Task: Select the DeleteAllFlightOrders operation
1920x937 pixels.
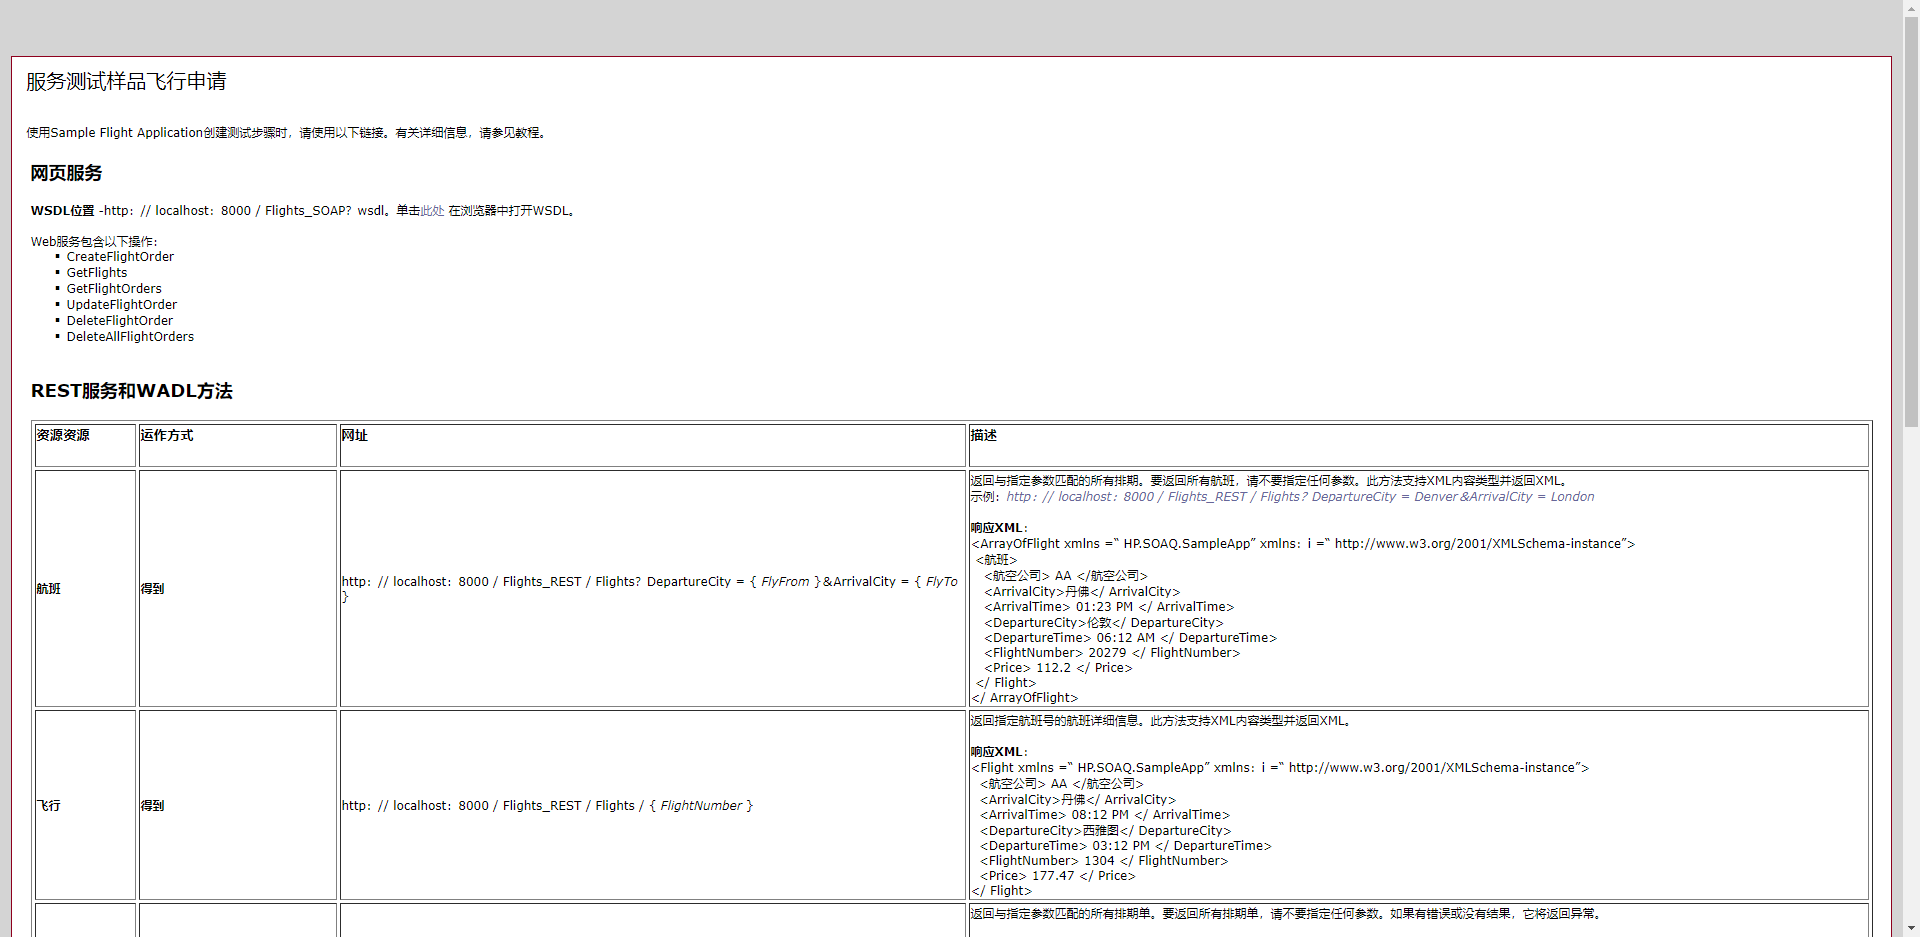Action: (x=130, y=336)
